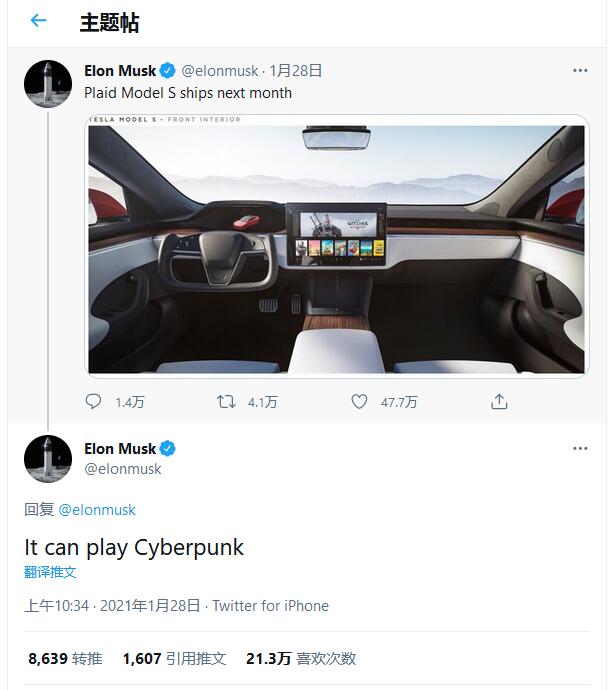The image size is (611, 690).
Task: Click the 翻译推文 translate link
Action: pyautogui.click(x=50, y=573)
